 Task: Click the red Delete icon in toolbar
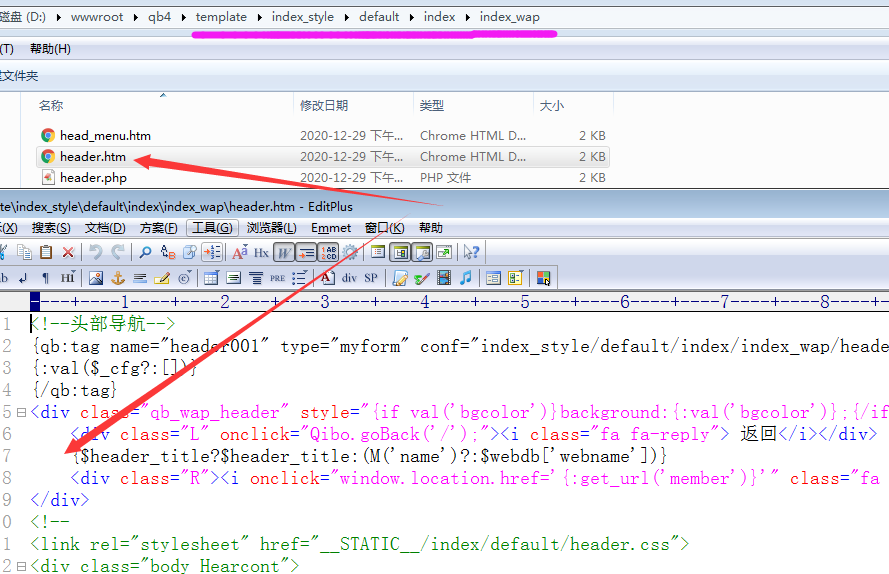(68, 253)
